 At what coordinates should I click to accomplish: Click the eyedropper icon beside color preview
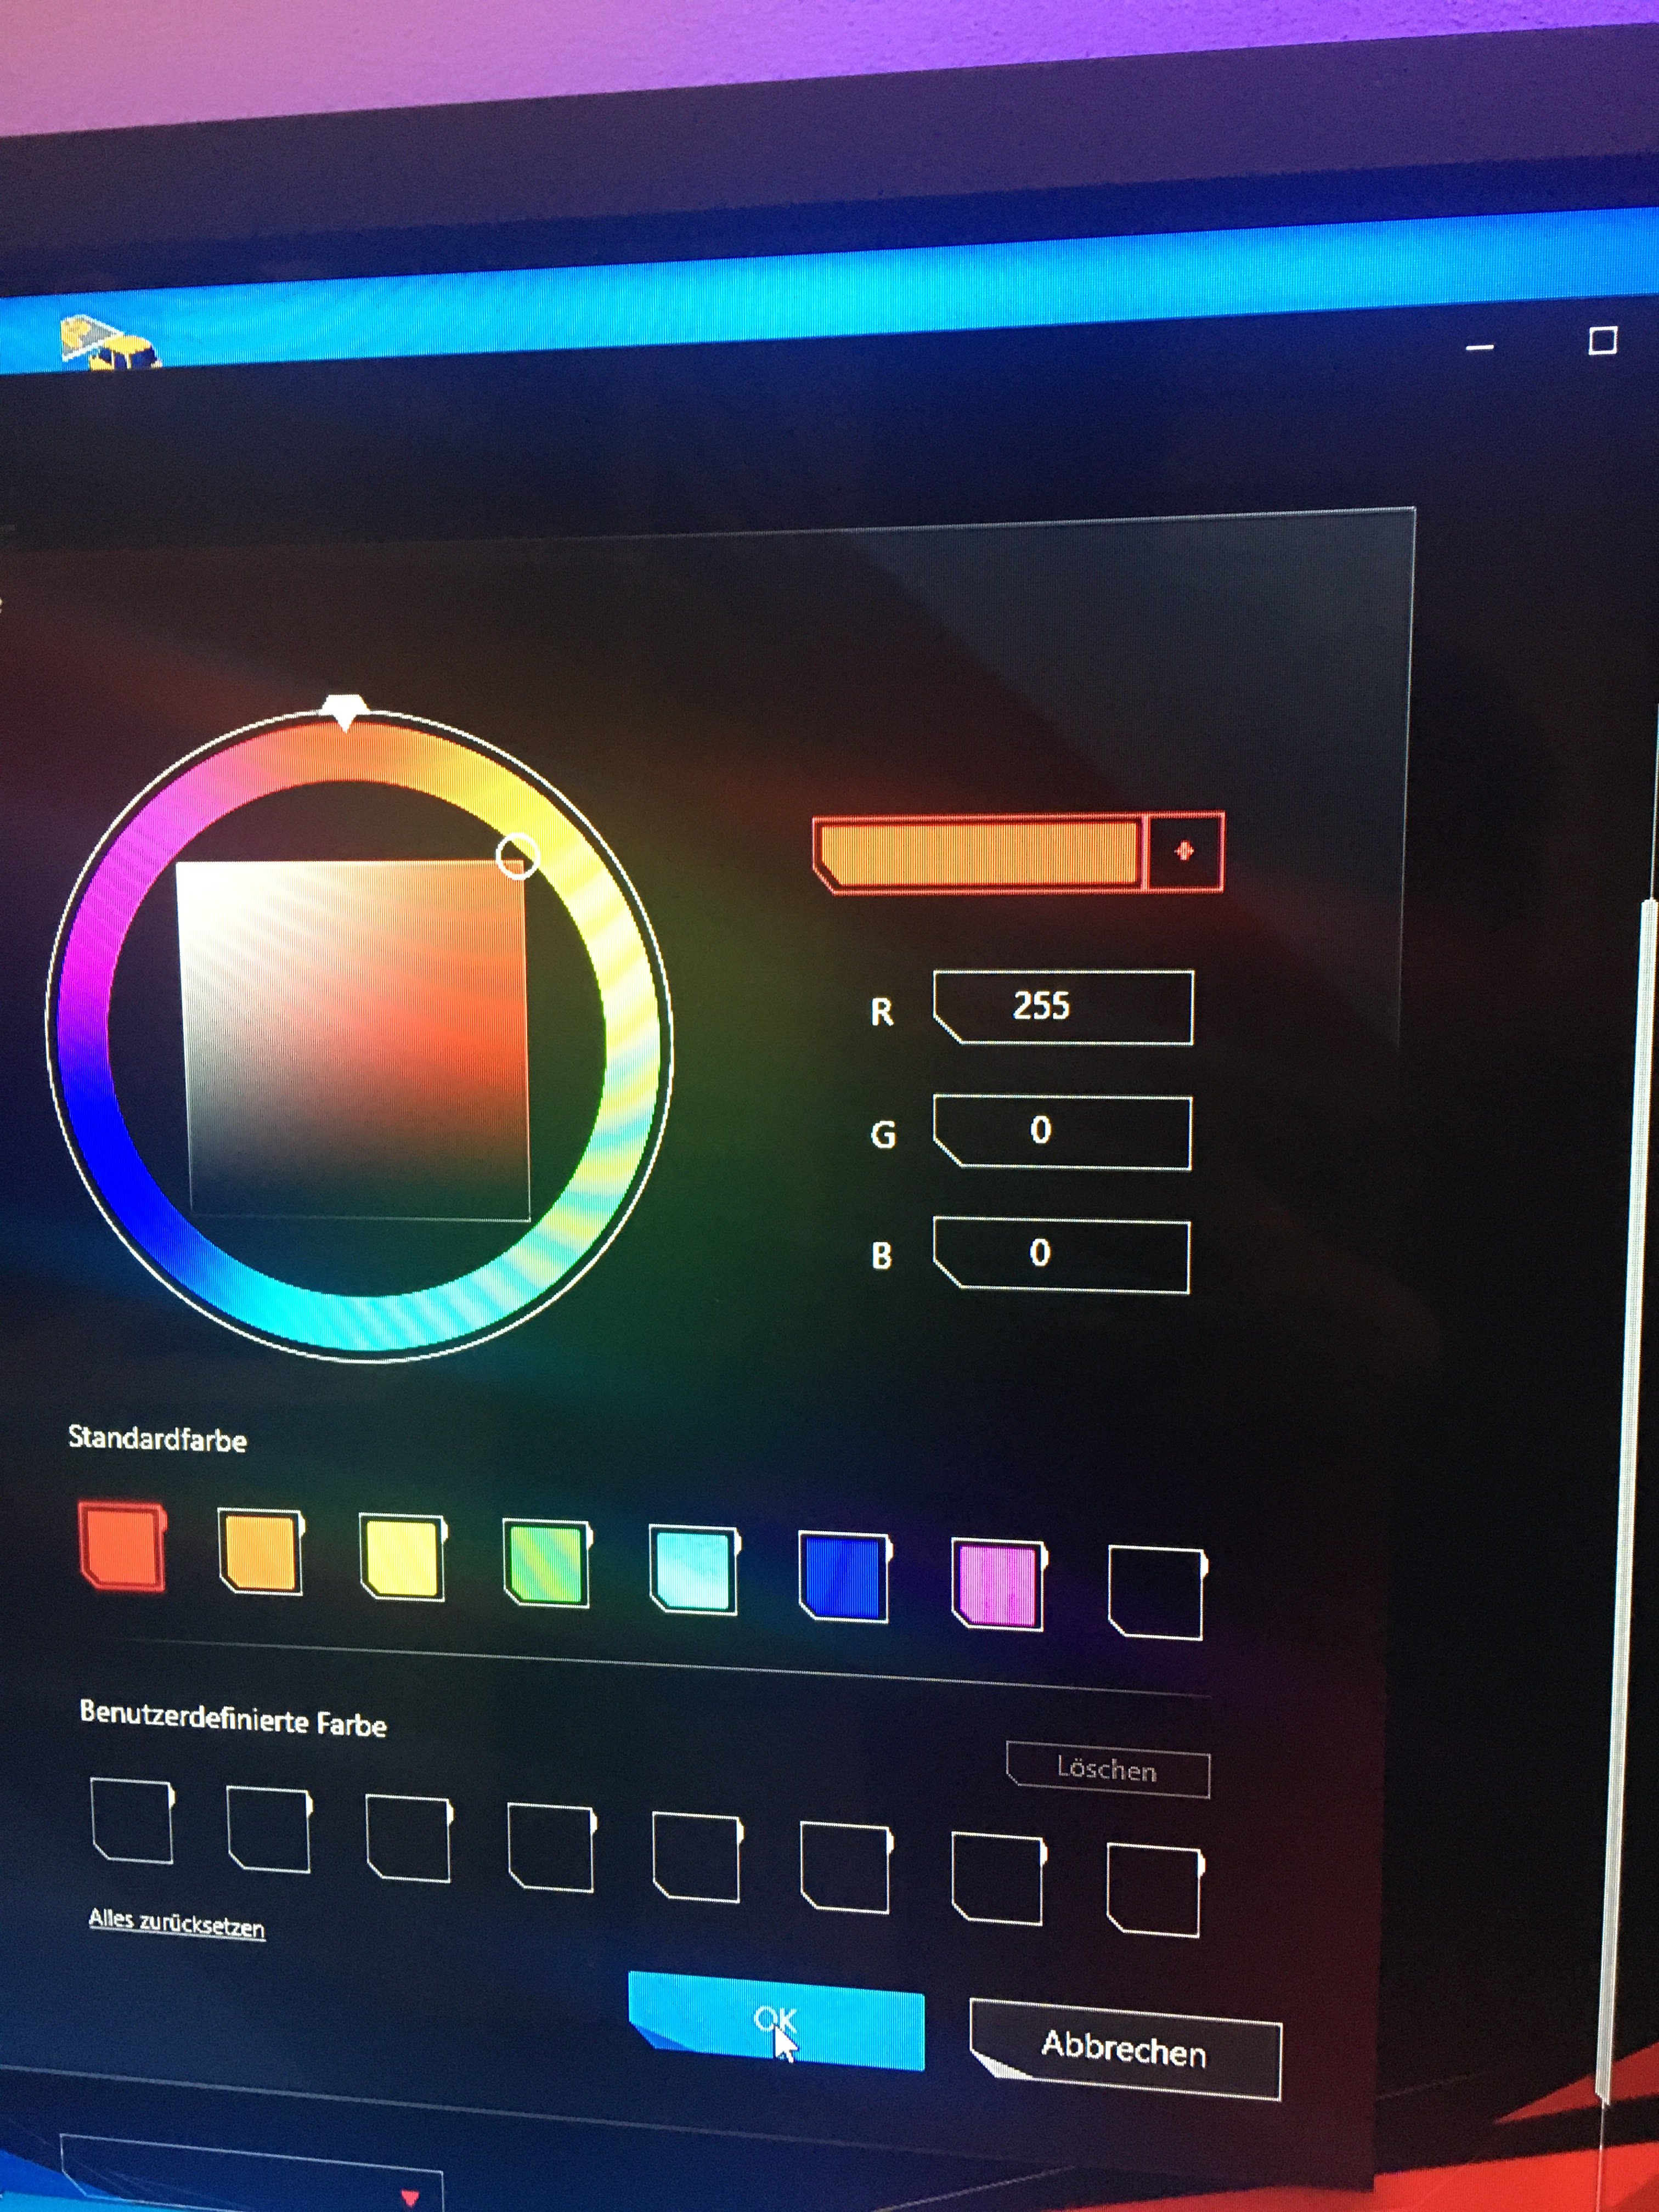point(1184,851)
